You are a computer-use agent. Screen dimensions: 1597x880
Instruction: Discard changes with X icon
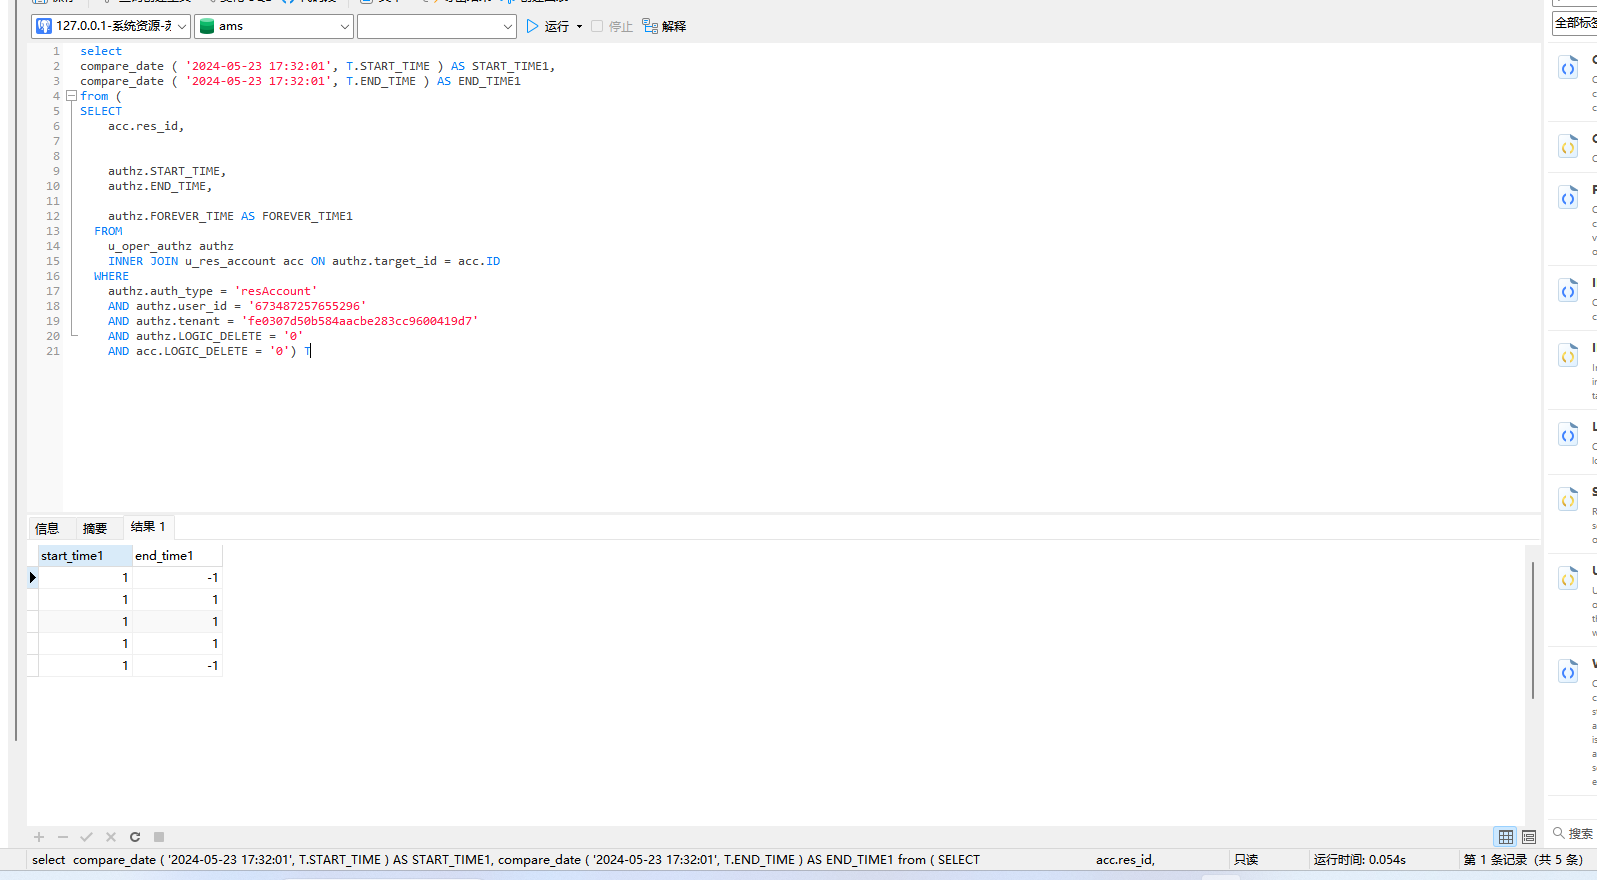point(111,837)
